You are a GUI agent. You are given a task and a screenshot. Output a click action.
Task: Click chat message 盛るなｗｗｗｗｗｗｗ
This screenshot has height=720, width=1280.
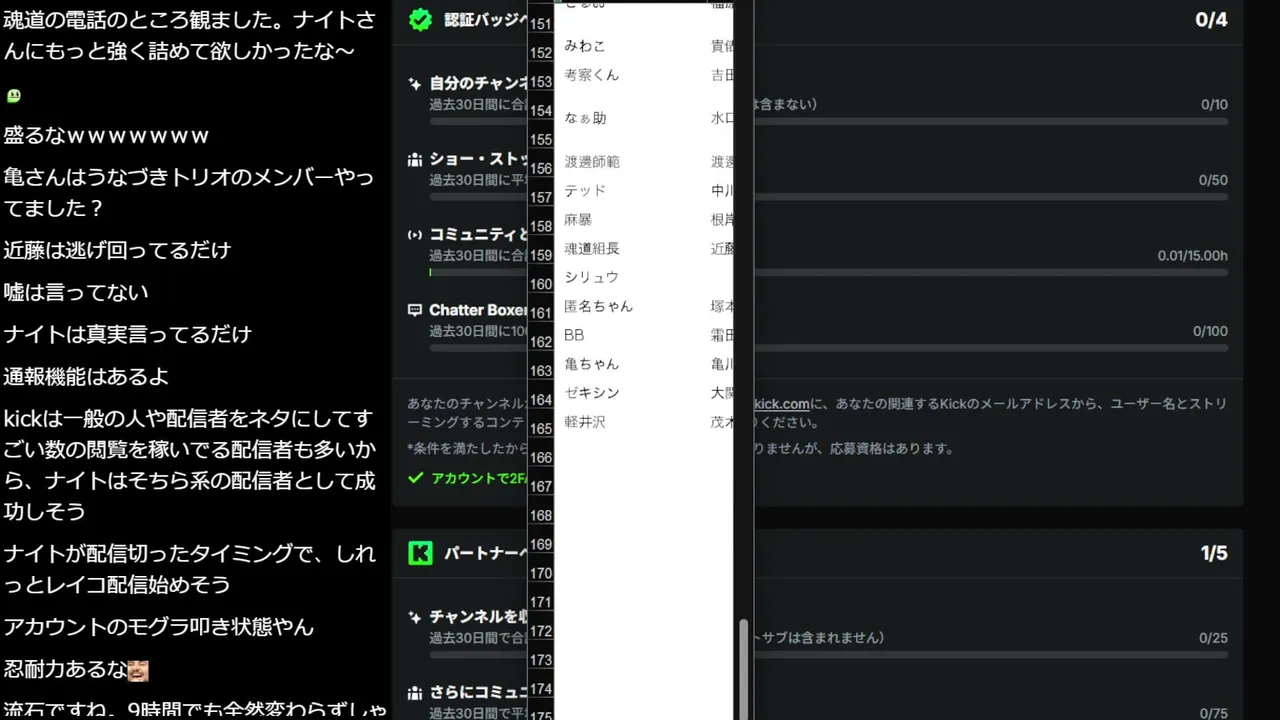click(106, 135)
